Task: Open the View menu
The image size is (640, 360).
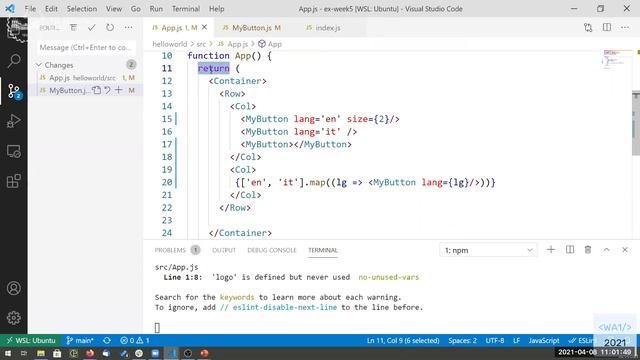Action: [x=114, y=9]
